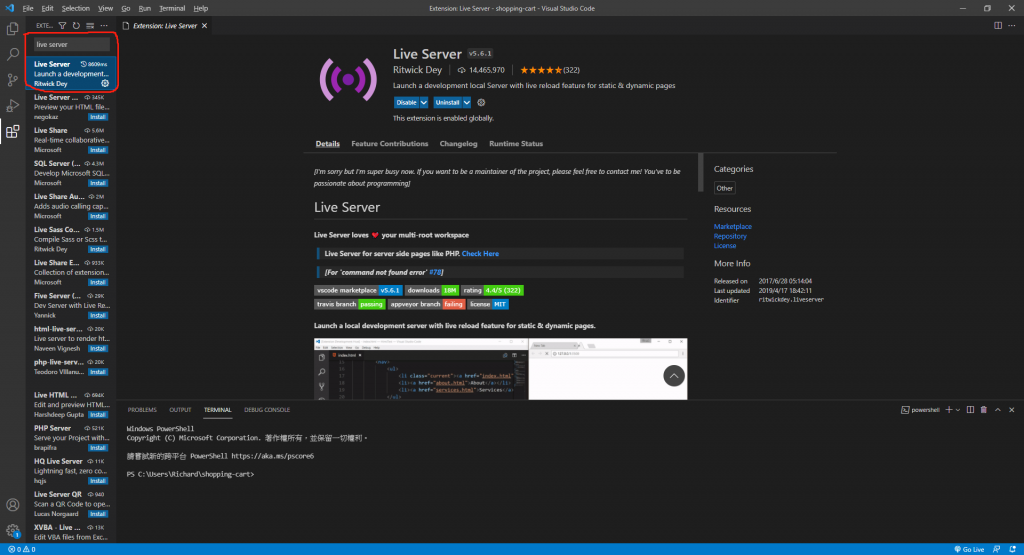Close the terminal panel
Image resolution: width=1024 pixels, height=555 pixels.
1012,410
